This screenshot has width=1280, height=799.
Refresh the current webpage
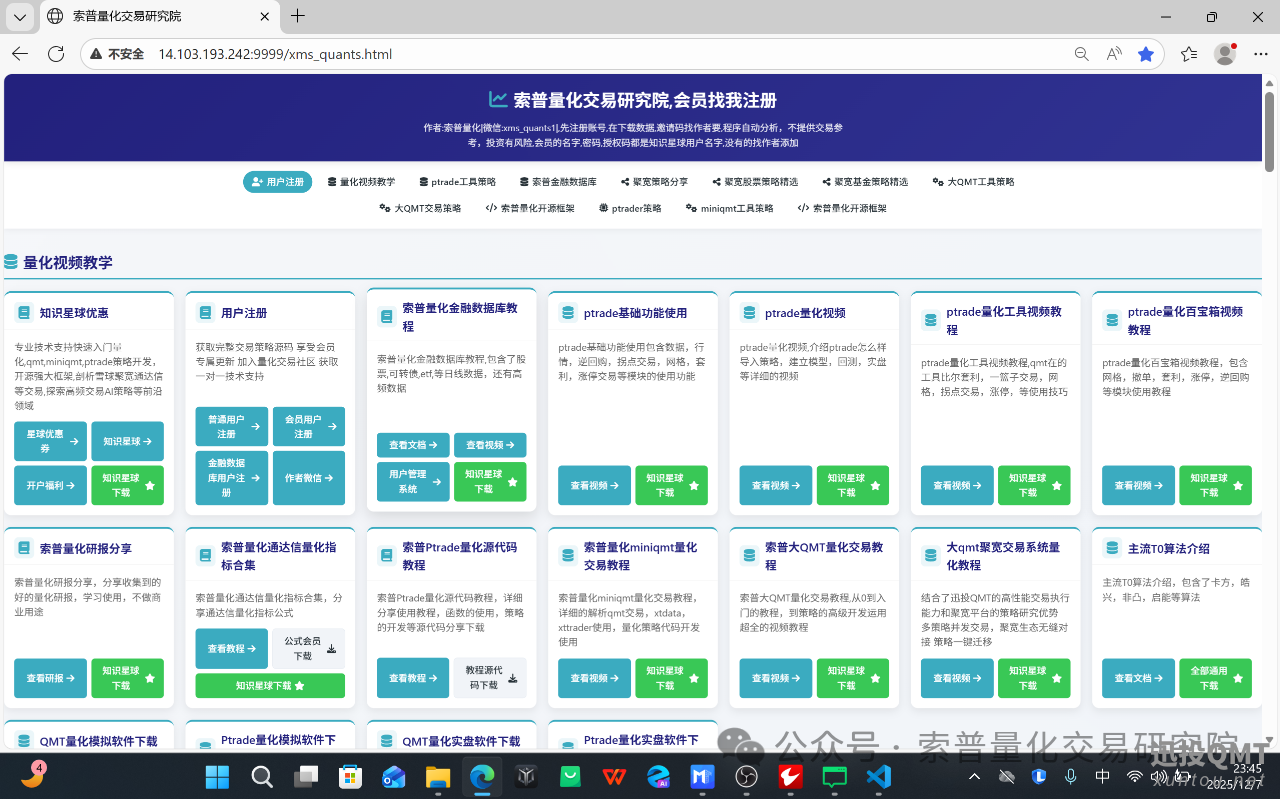56,54
